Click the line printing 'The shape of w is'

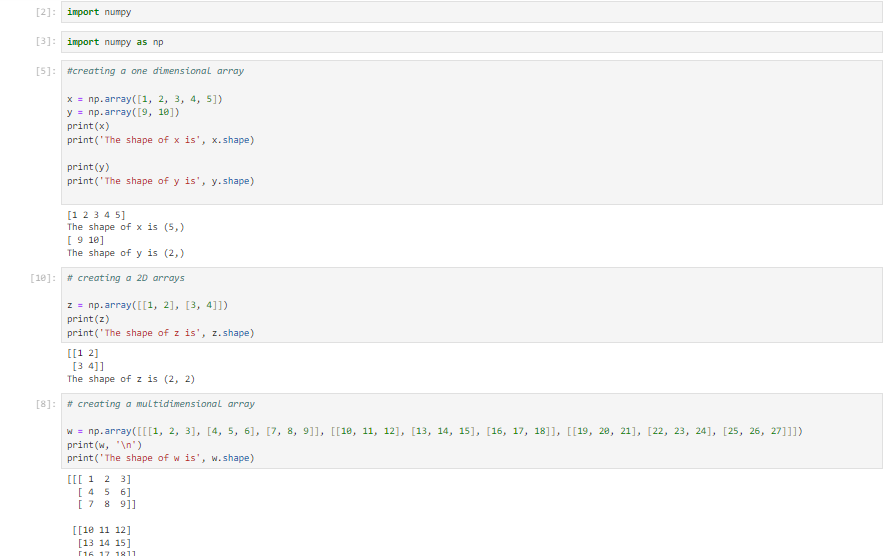(x=160, y=458)
